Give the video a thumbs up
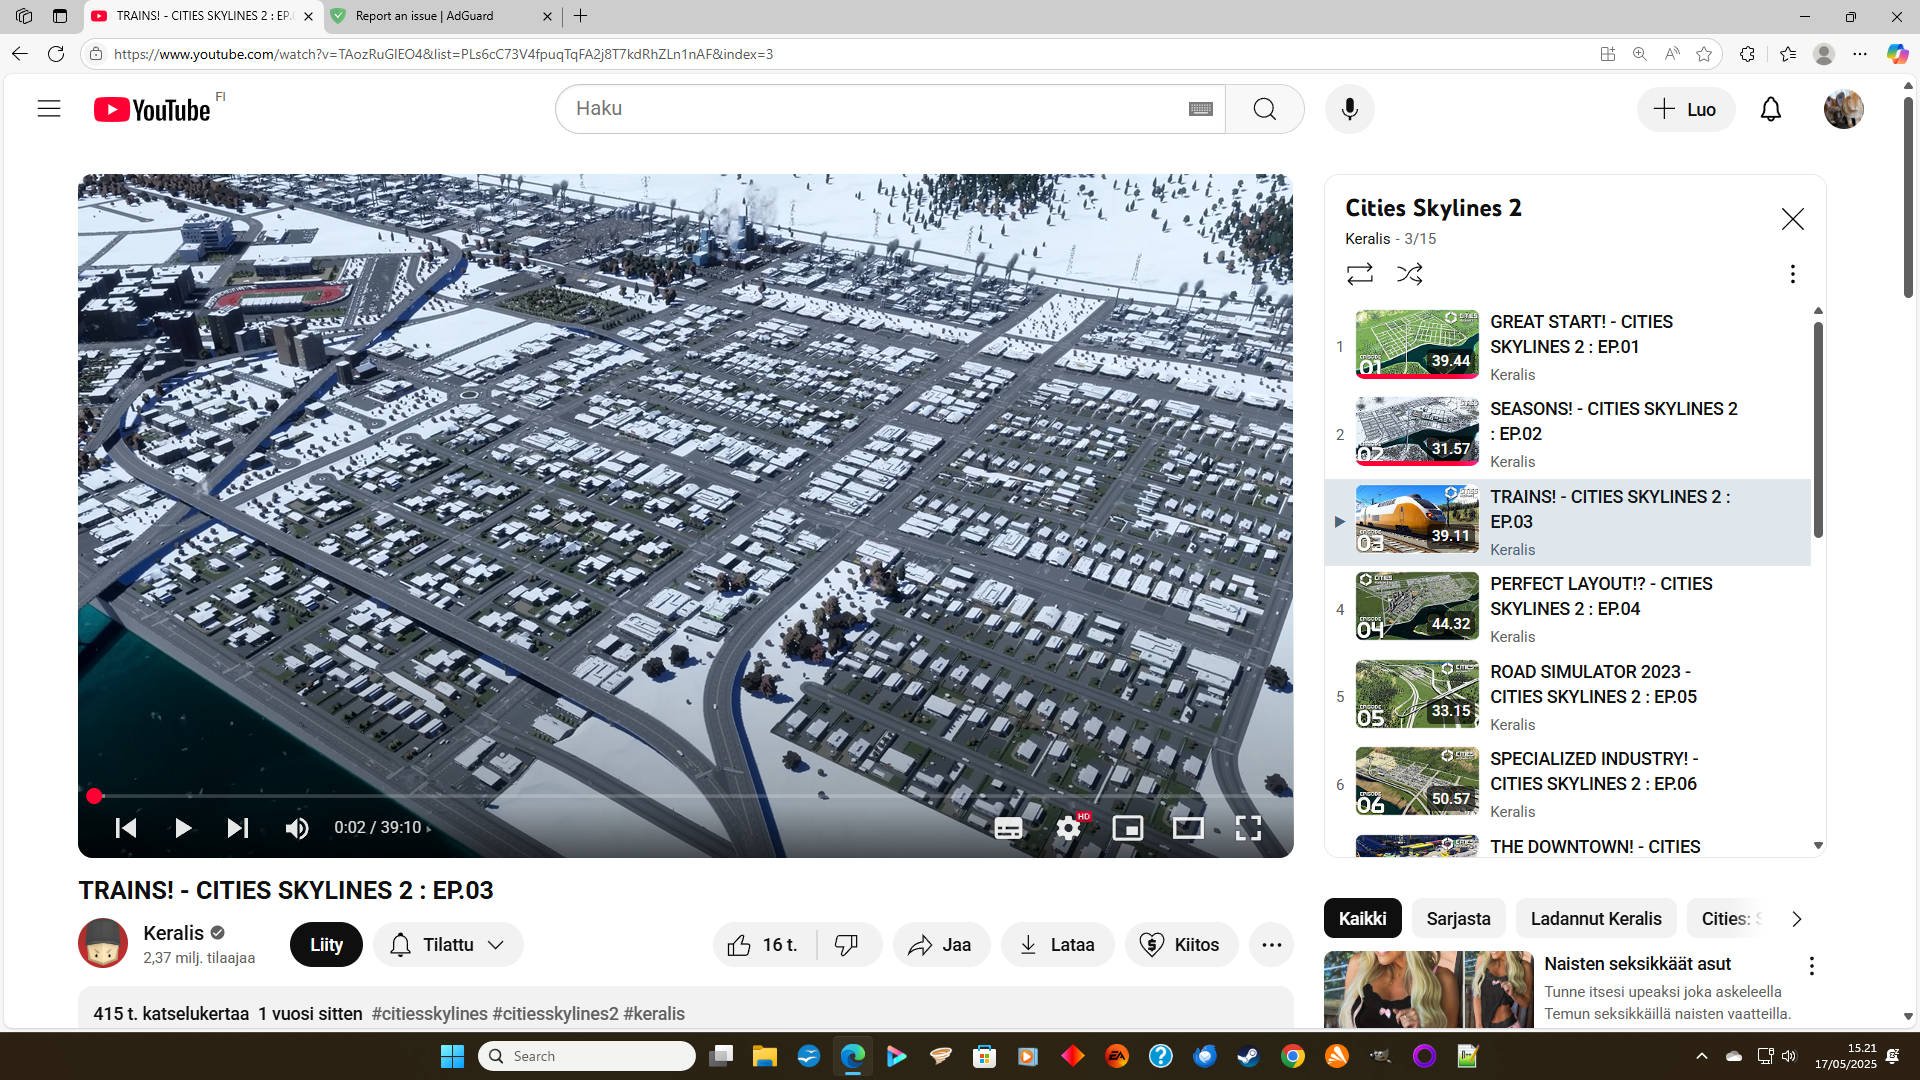Viewport: 1920px width, 1080px height. [x=740, y=944]
